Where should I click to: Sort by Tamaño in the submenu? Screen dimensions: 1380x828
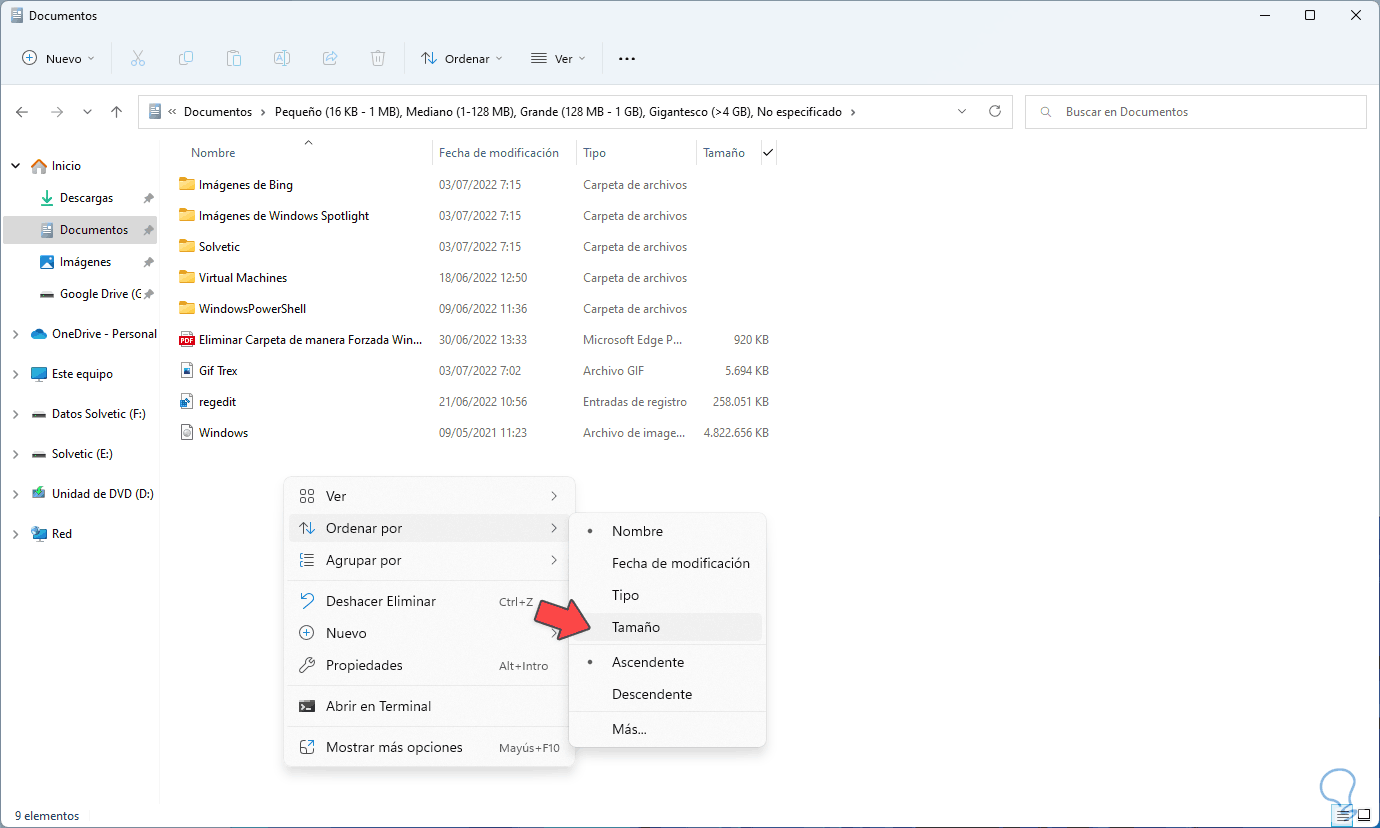pos(636,627)
